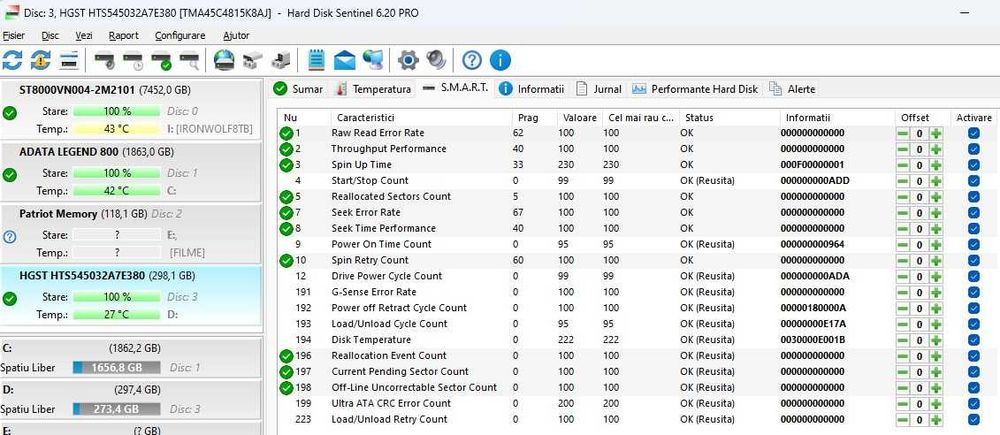The height and width of the screenshot is (435, 1000).
Task: Switch to the Jurnal tab
Action: click(599, 89)
